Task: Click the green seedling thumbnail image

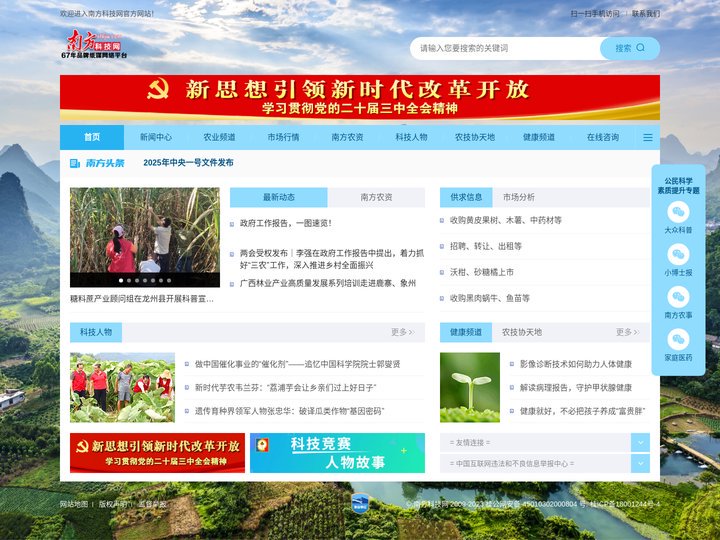Action: [x=470, y=388]
